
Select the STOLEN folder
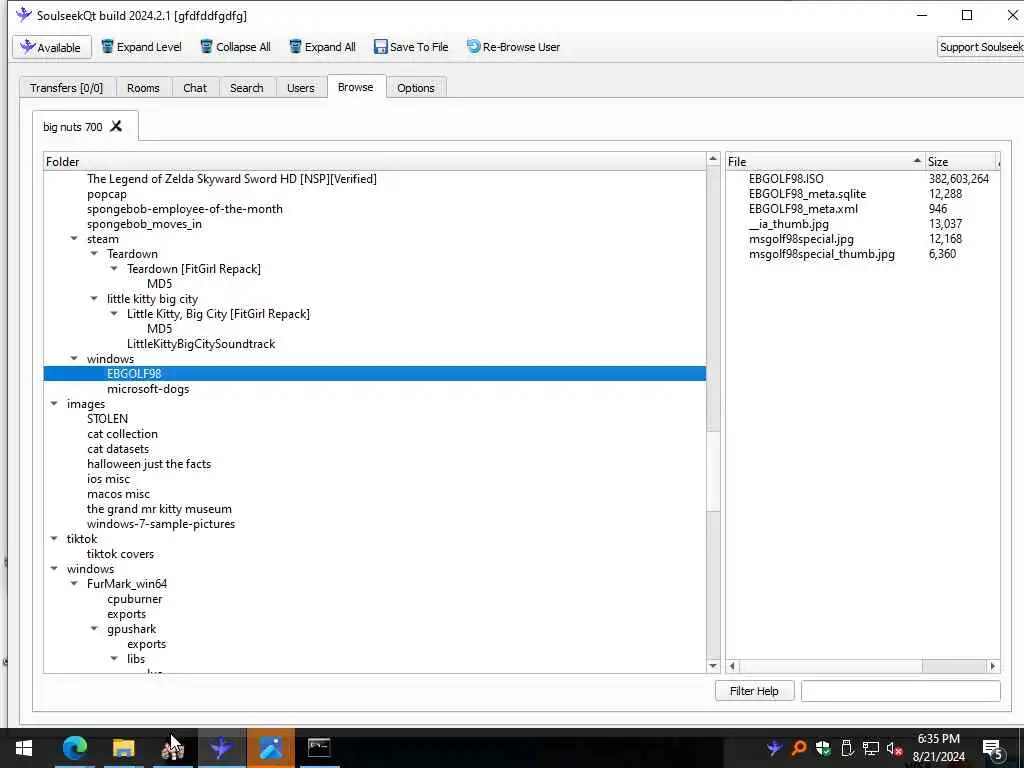pos(108,419)
